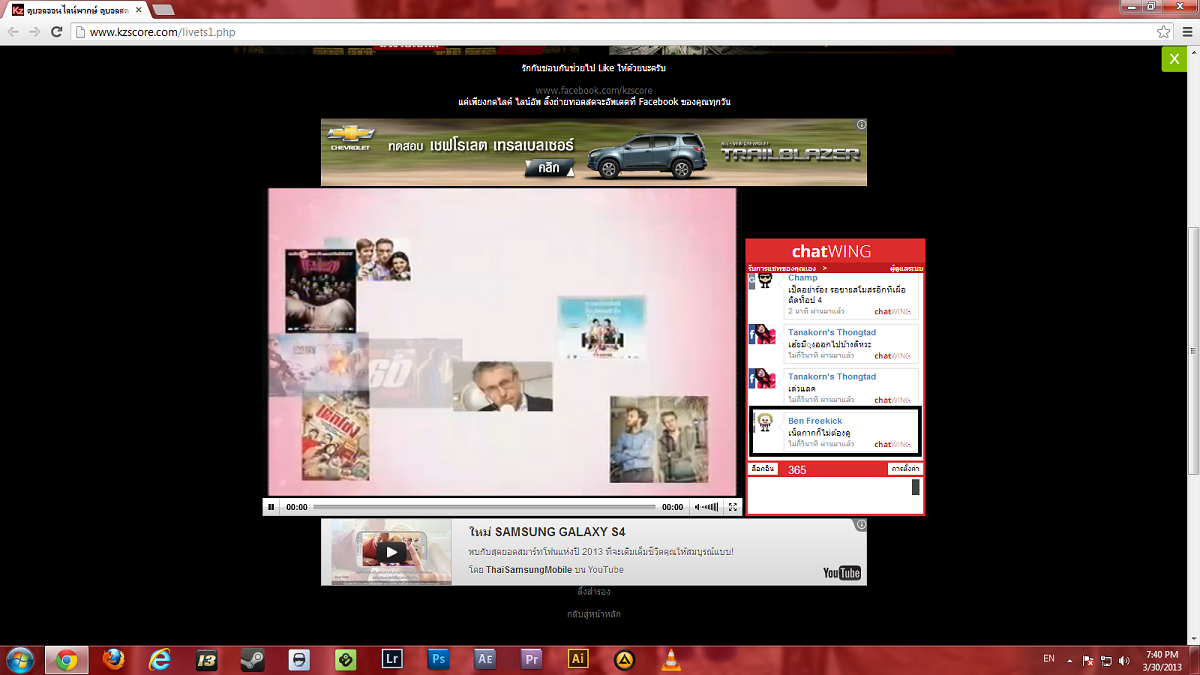Switch to Chrome in the taskbar
This screenshot has height=675, width=1200.
tap(67, 660)
